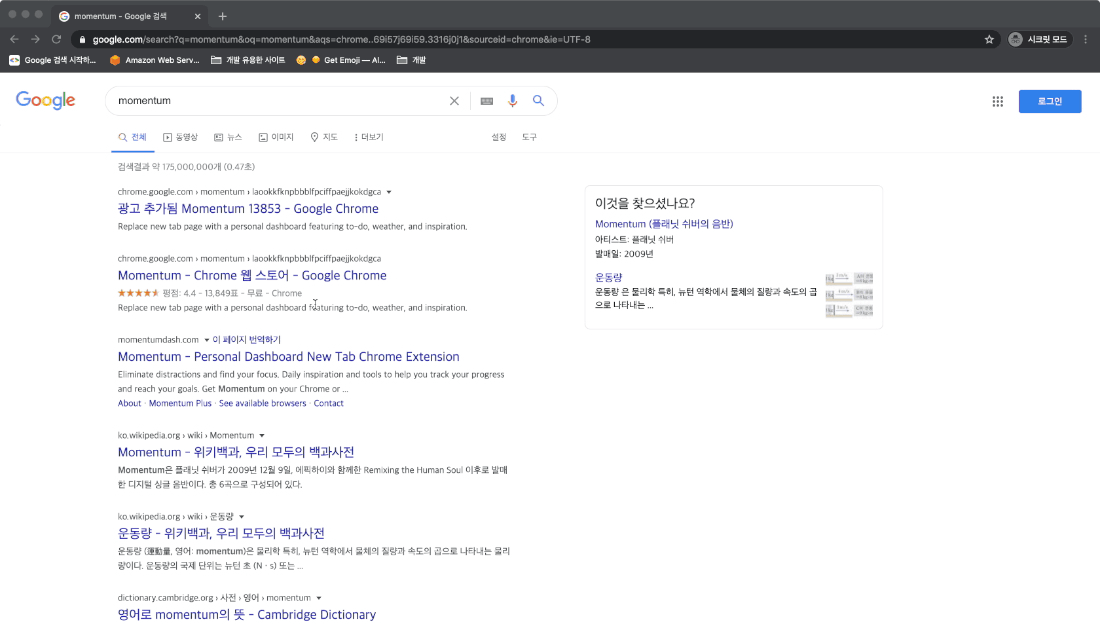Reload the page

[57, 39]
